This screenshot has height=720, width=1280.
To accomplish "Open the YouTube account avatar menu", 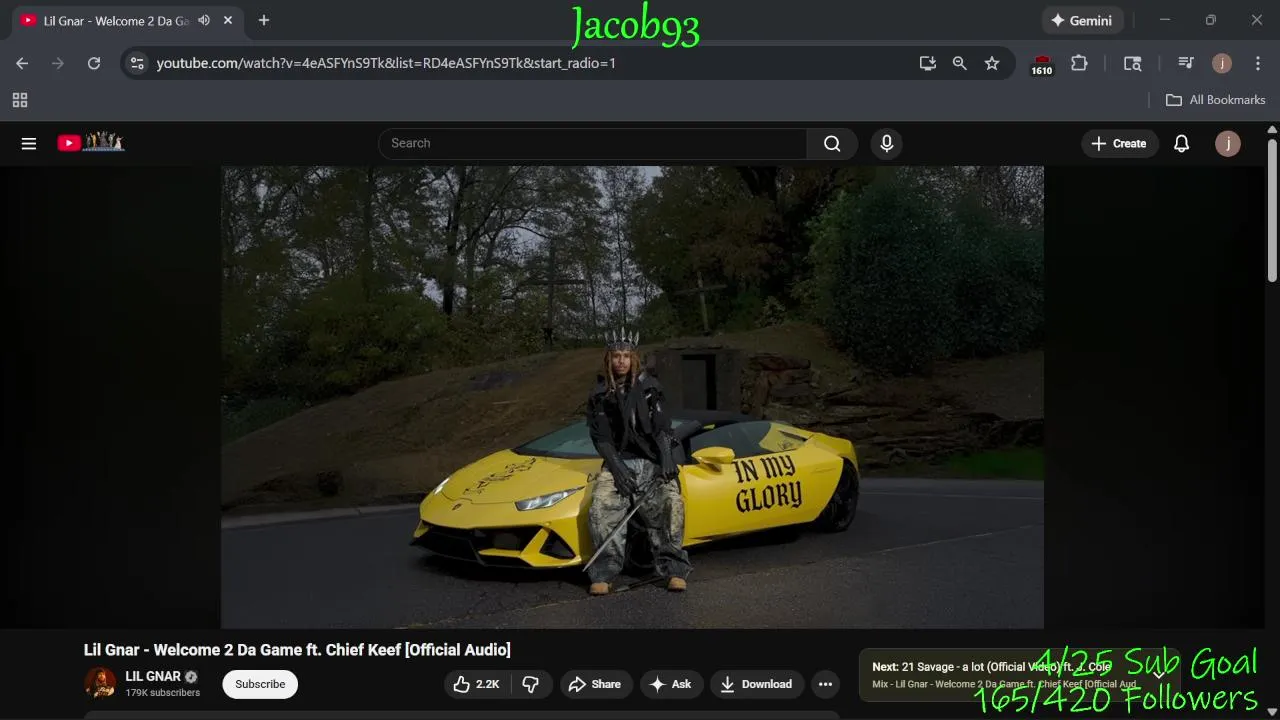I will (1228, 143).
